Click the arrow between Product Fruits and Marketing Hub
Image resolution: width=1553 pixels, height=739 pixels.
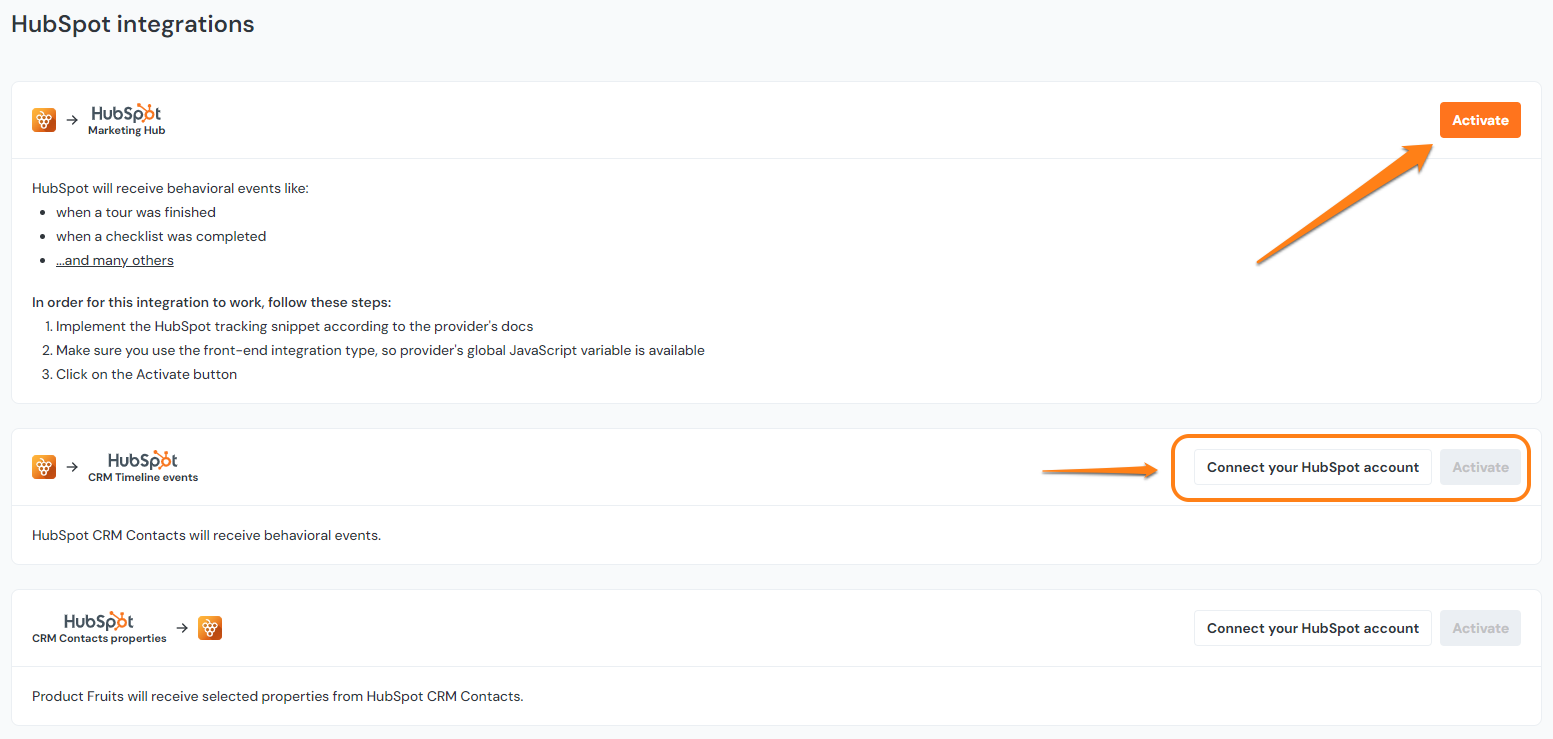[71, 119]
